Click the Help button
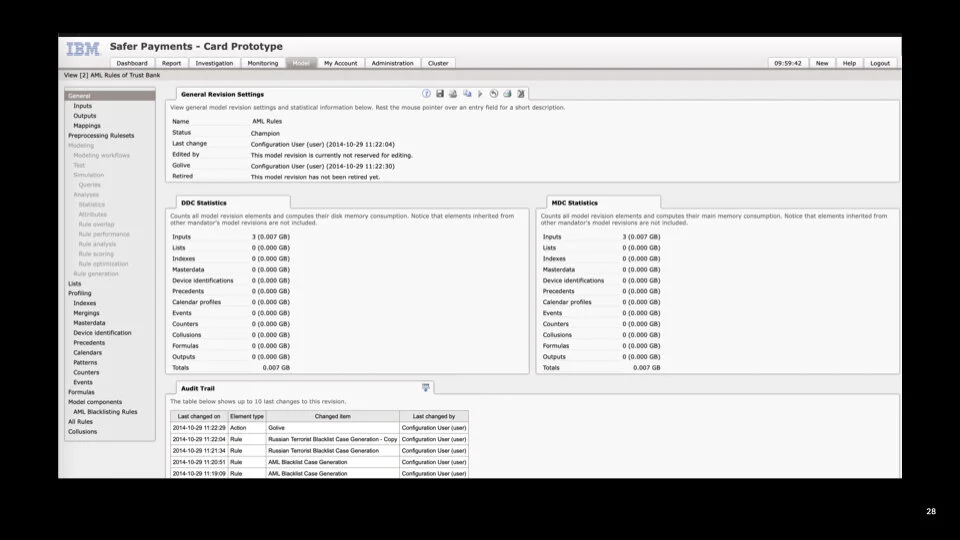The height and width of the screenshot is (540, 960). [849, 63]
